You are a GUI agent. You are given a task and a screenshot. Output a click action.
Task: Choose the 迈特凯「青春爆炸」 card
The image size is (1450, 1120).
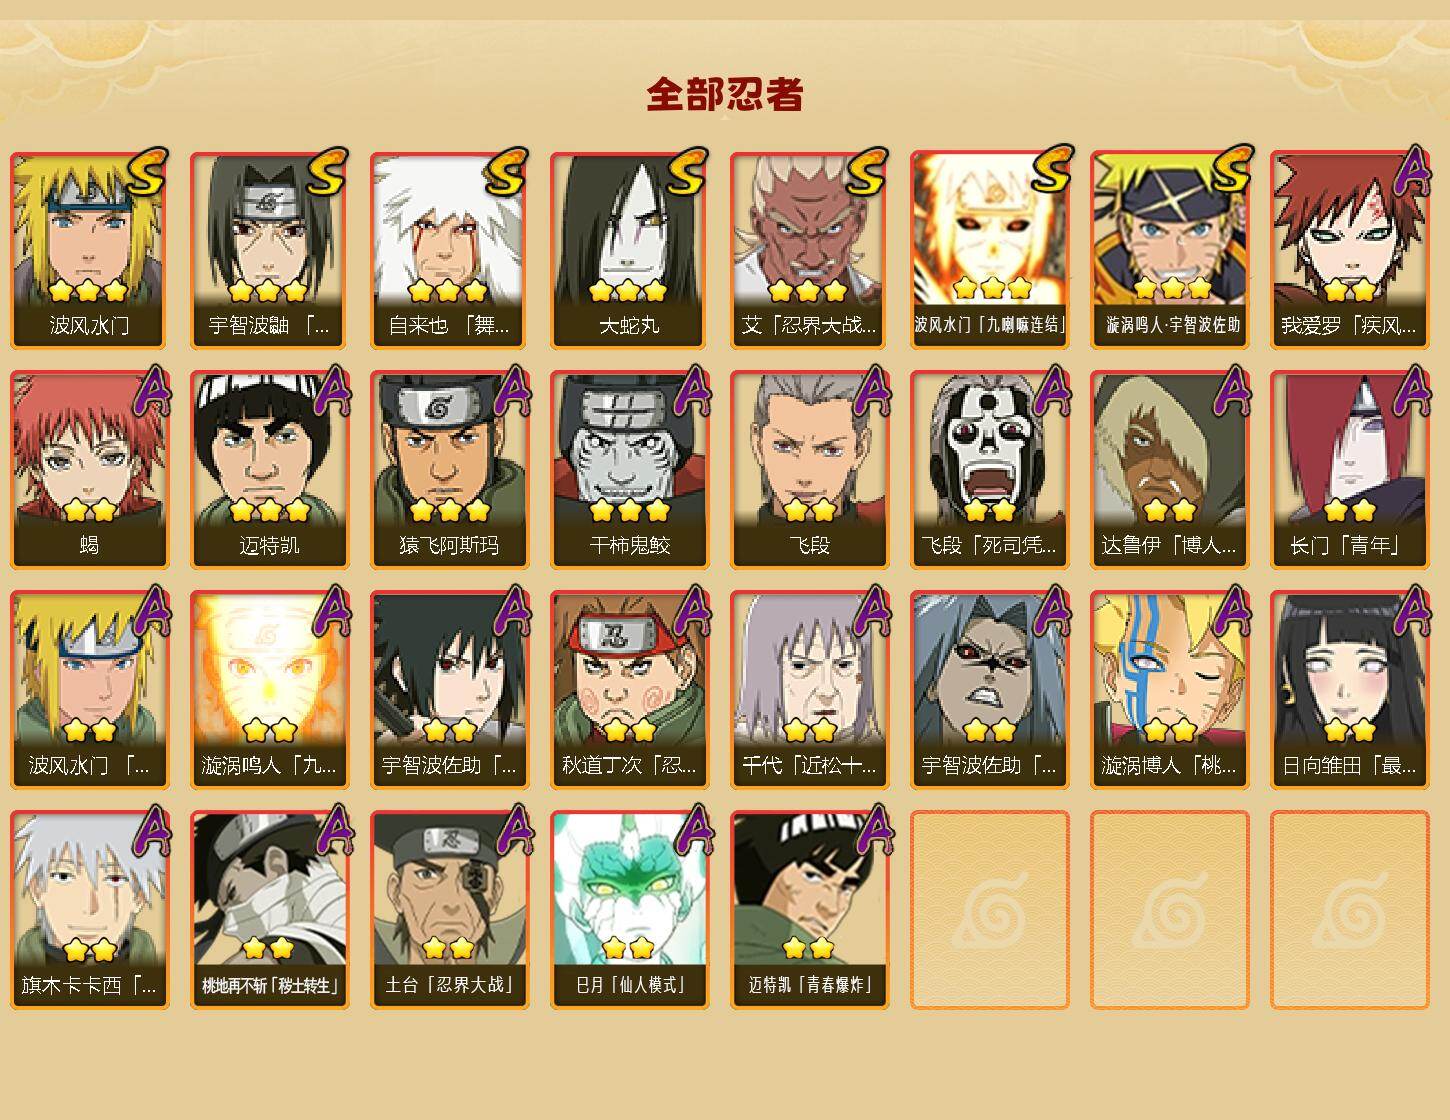point(809,910)
